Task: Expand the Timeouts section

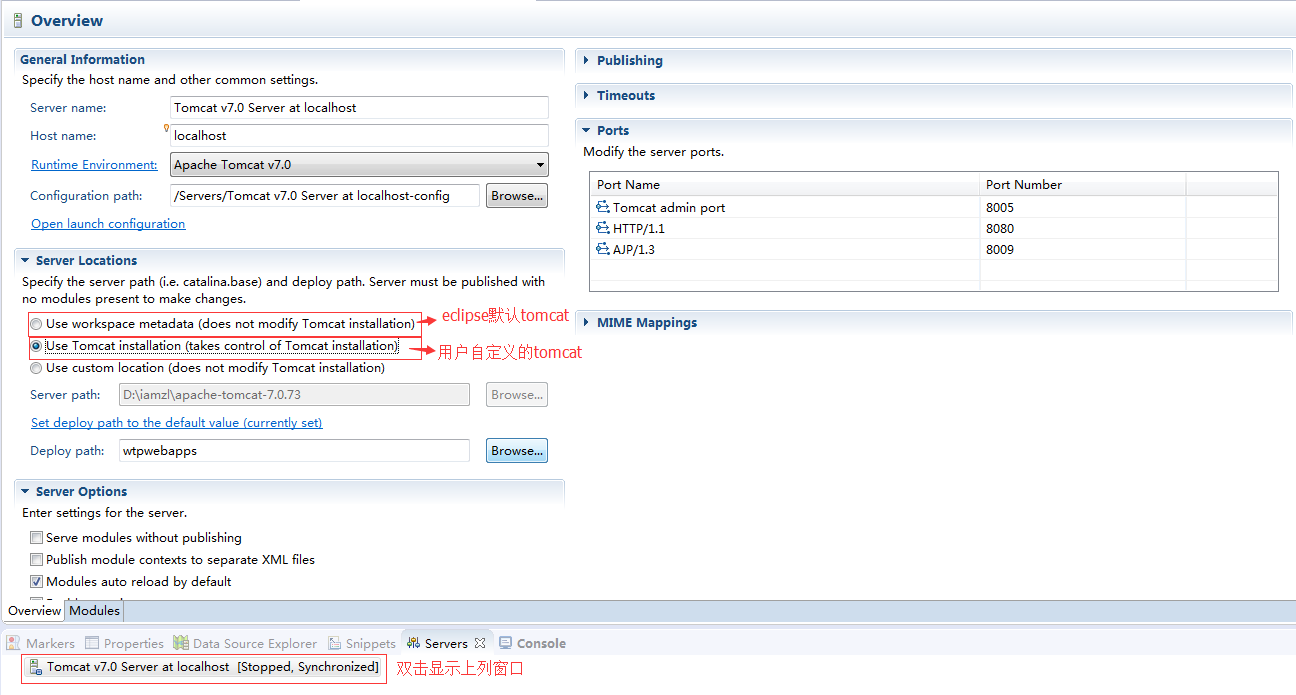Action: tap(587, 96)
